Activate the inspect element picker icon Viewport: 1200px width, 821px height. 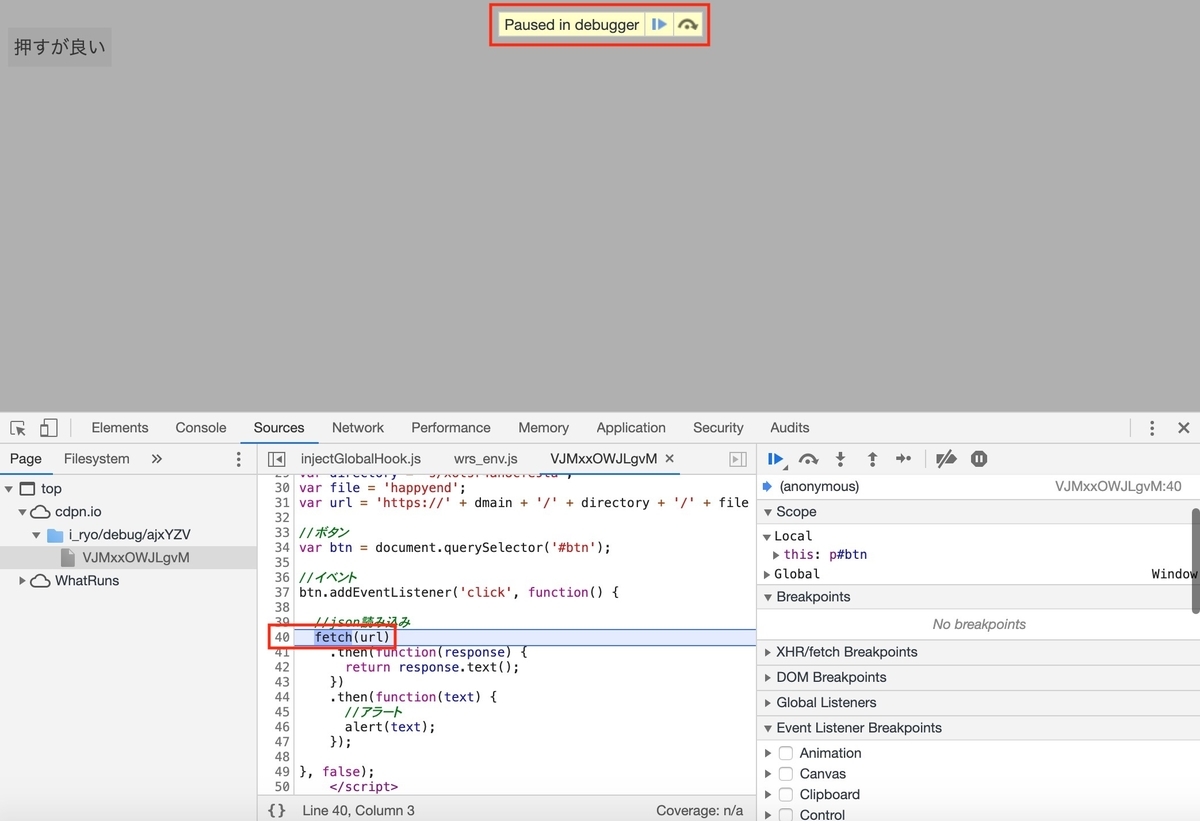pos(18,428)
